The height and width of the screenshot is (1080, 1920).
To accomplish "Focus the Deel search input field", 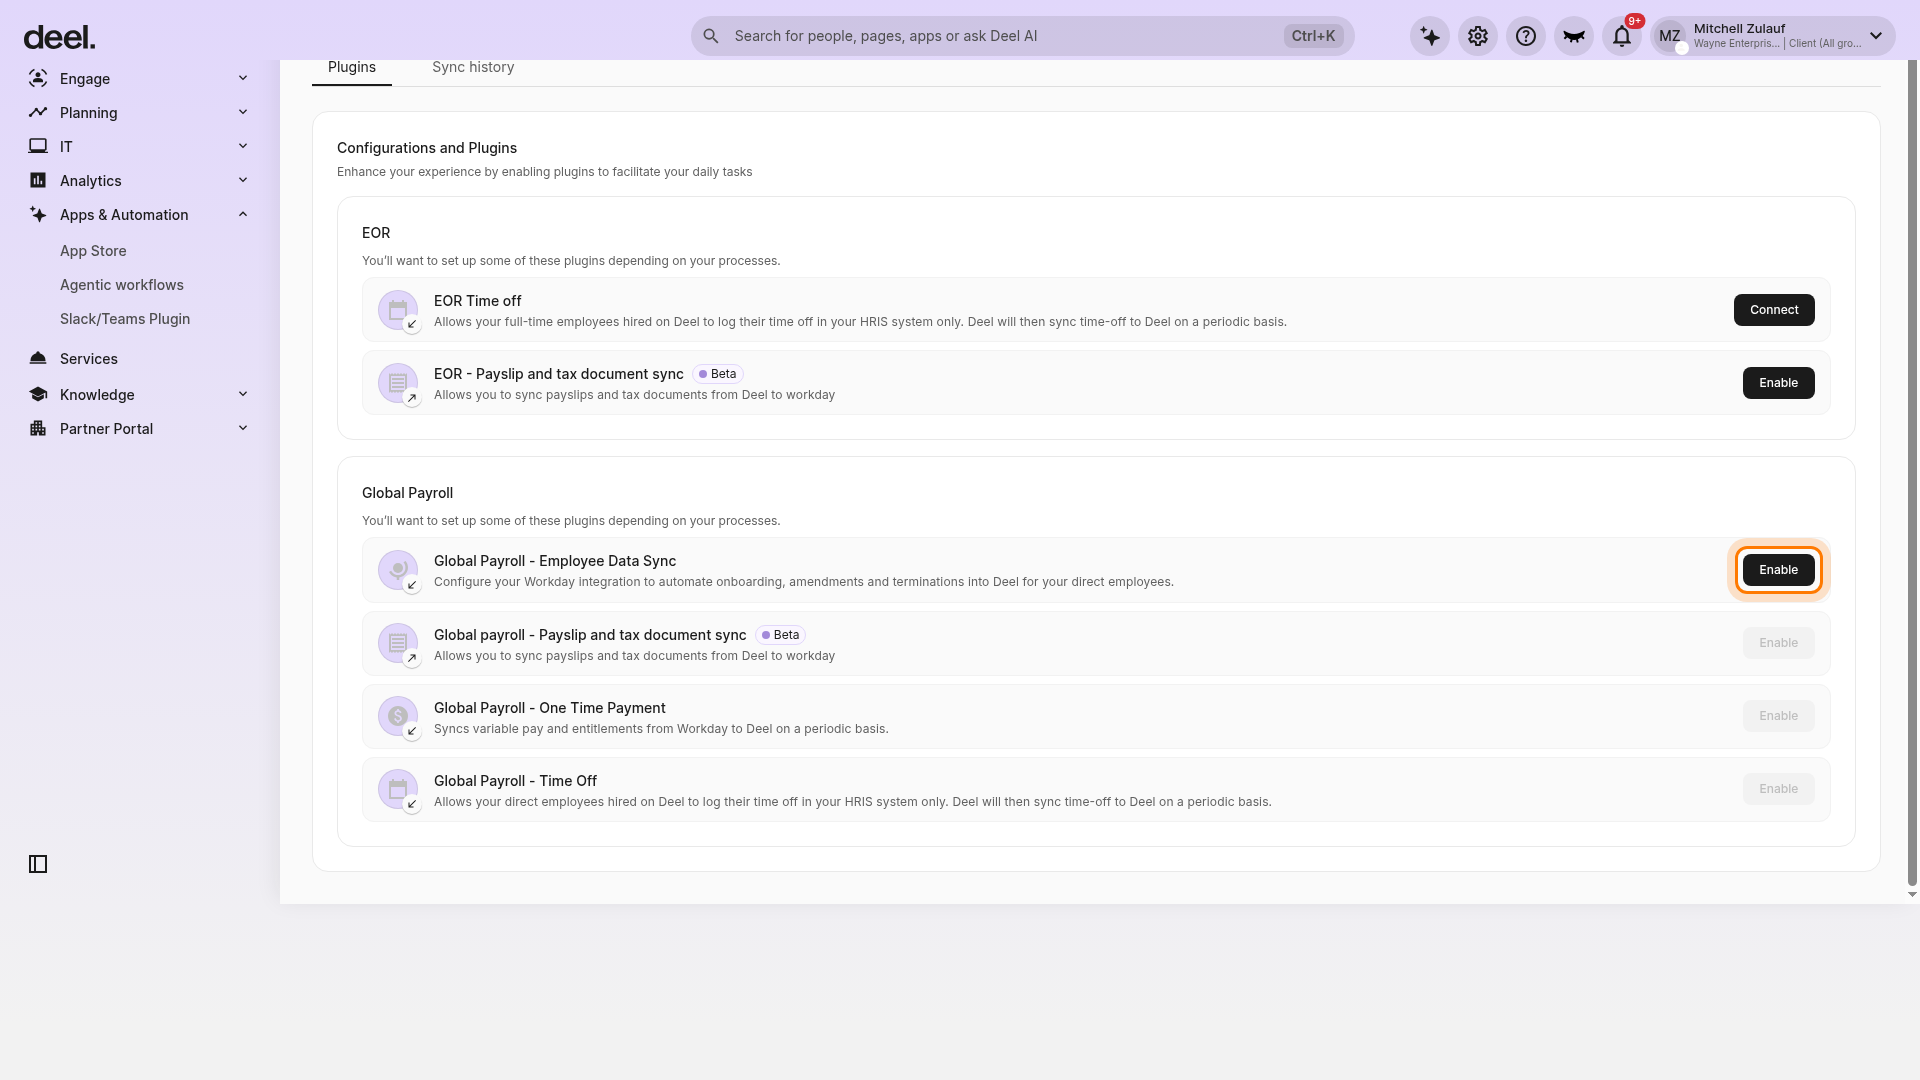I will click(1022, 36).
